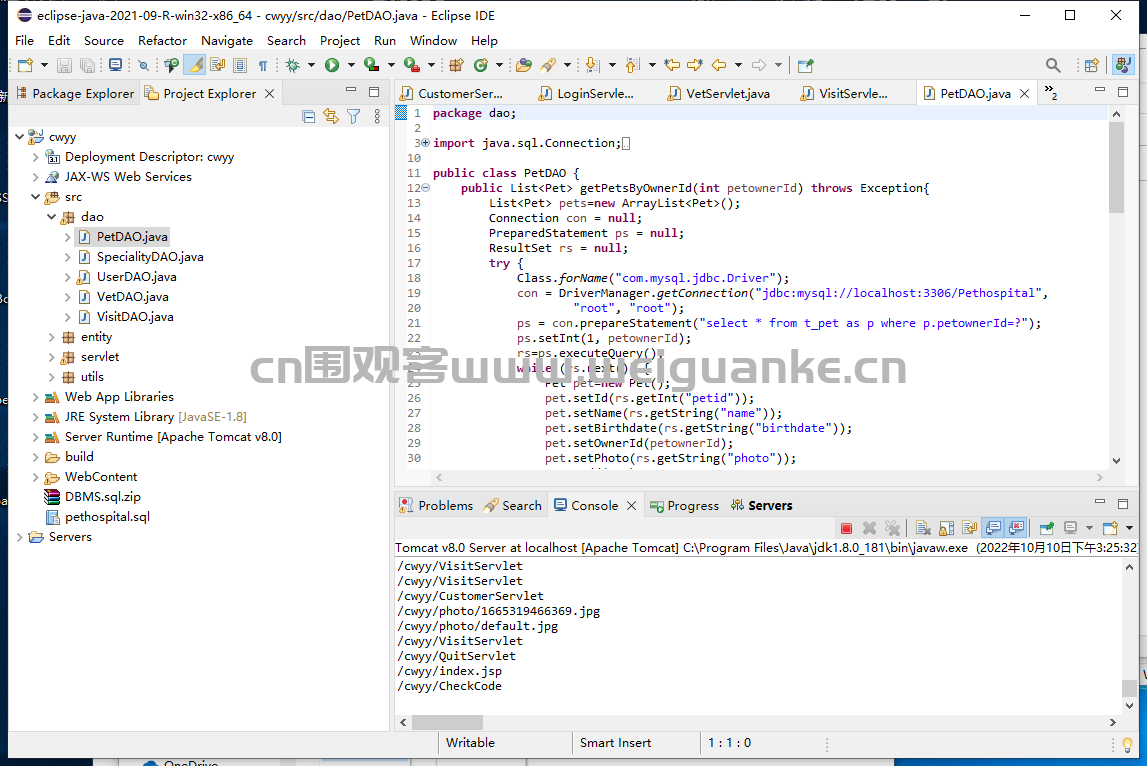Open the Project Explorer filter icon
Screen dimensions: 1147x766
click(354, 116)
